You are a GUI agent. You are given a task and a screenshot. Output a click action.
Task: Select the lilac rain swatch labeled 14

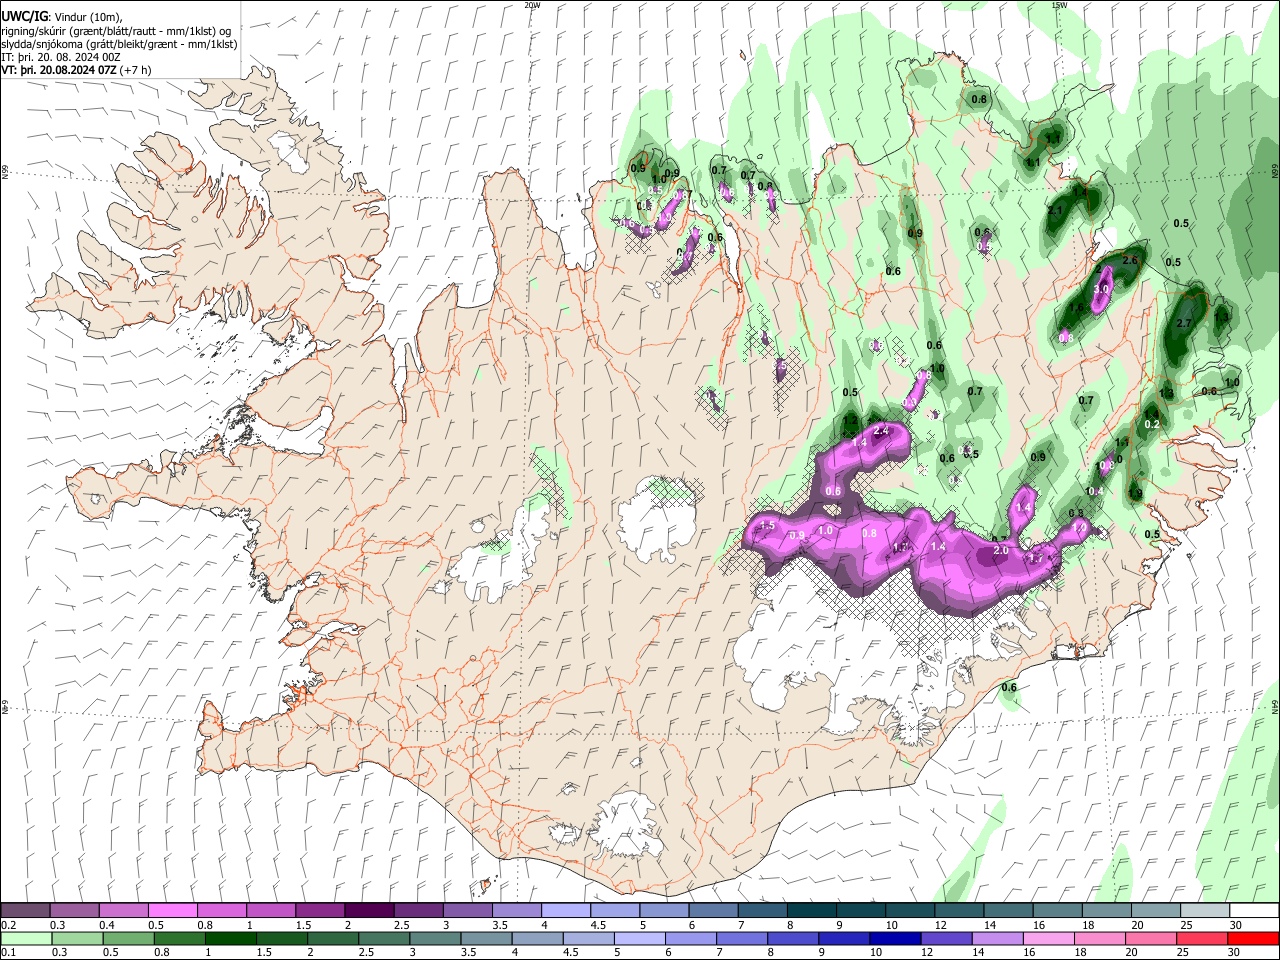pyautogui.click(x=996, y=938)
